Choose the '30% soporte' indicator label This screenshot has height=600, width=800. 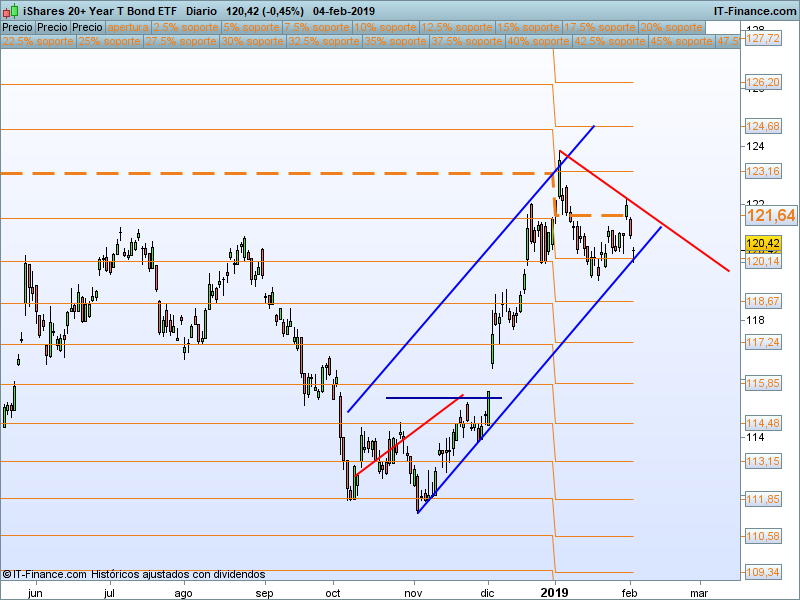coord(253,41)
